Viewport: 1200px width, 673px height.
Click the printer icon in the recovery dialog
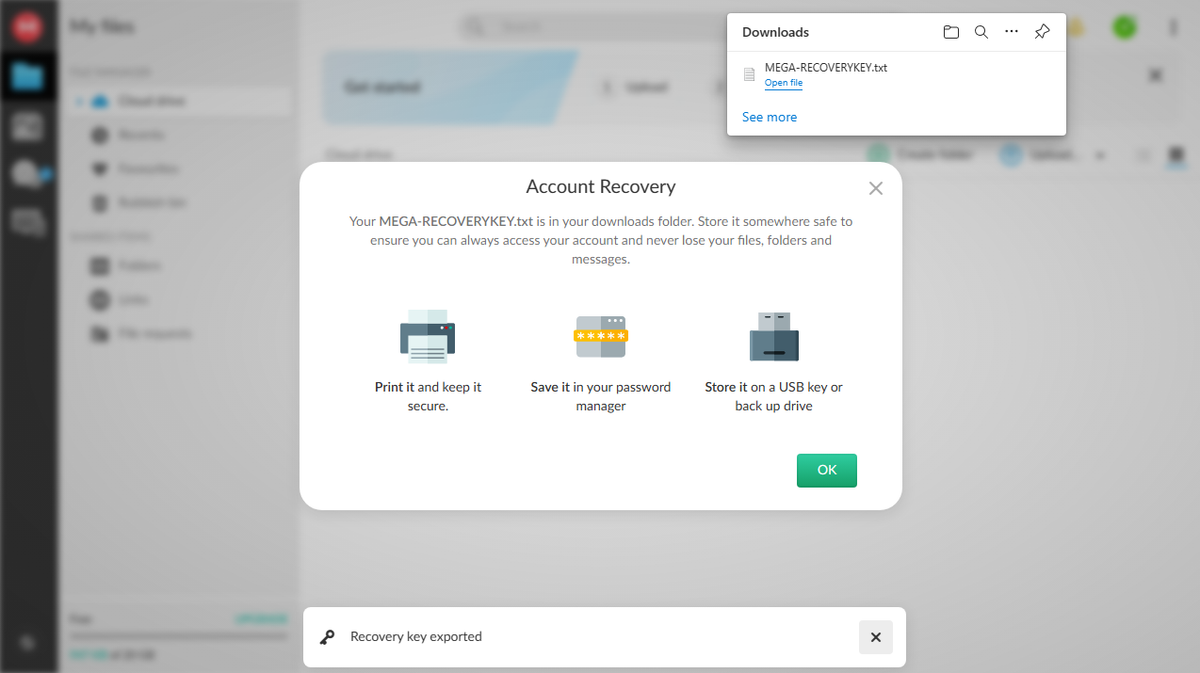(427, 336)
